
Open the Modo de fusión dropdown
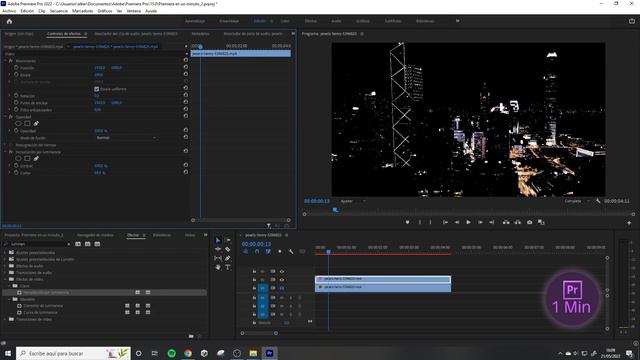point(126,138)
